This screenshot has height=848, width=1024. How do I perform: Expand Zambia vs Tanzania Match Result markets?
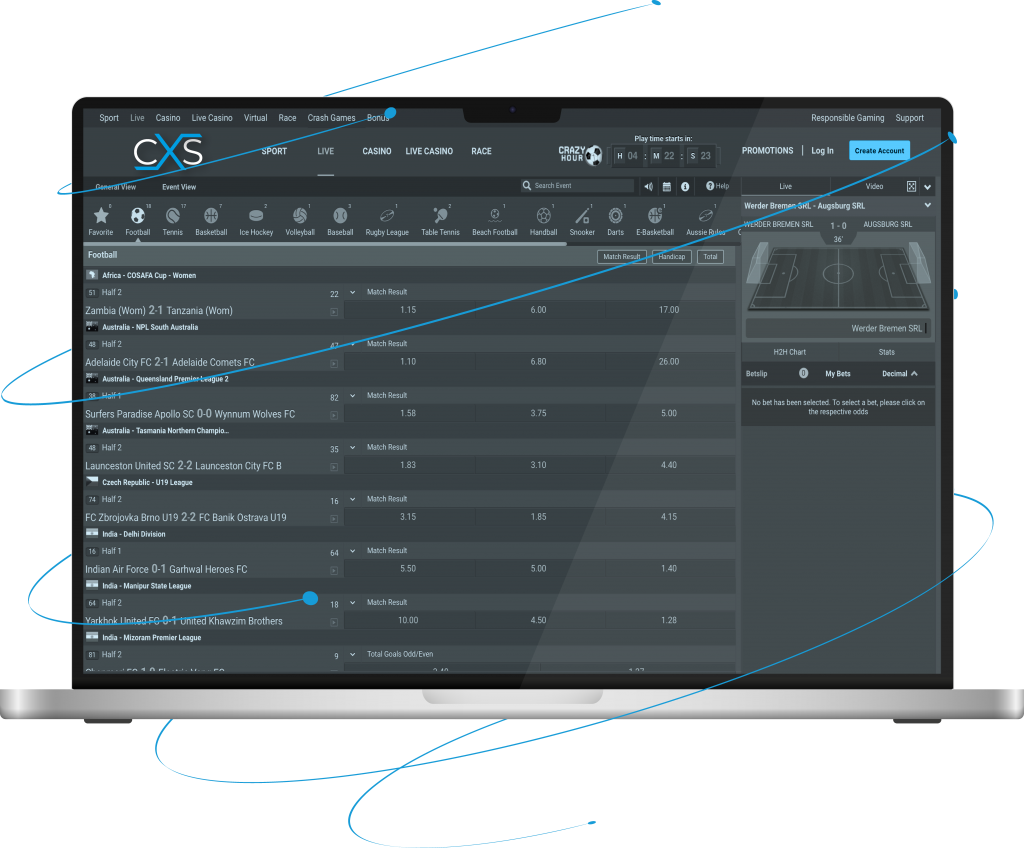353,292
